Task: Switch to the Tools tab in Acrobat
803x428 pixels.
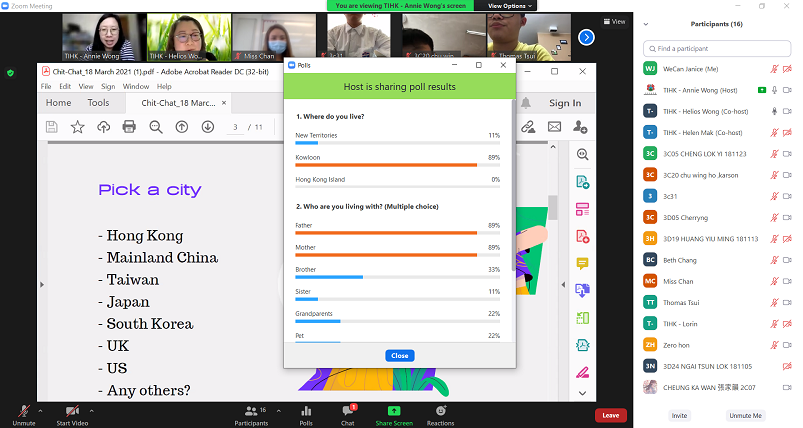Action: click(x=98, y=103)
